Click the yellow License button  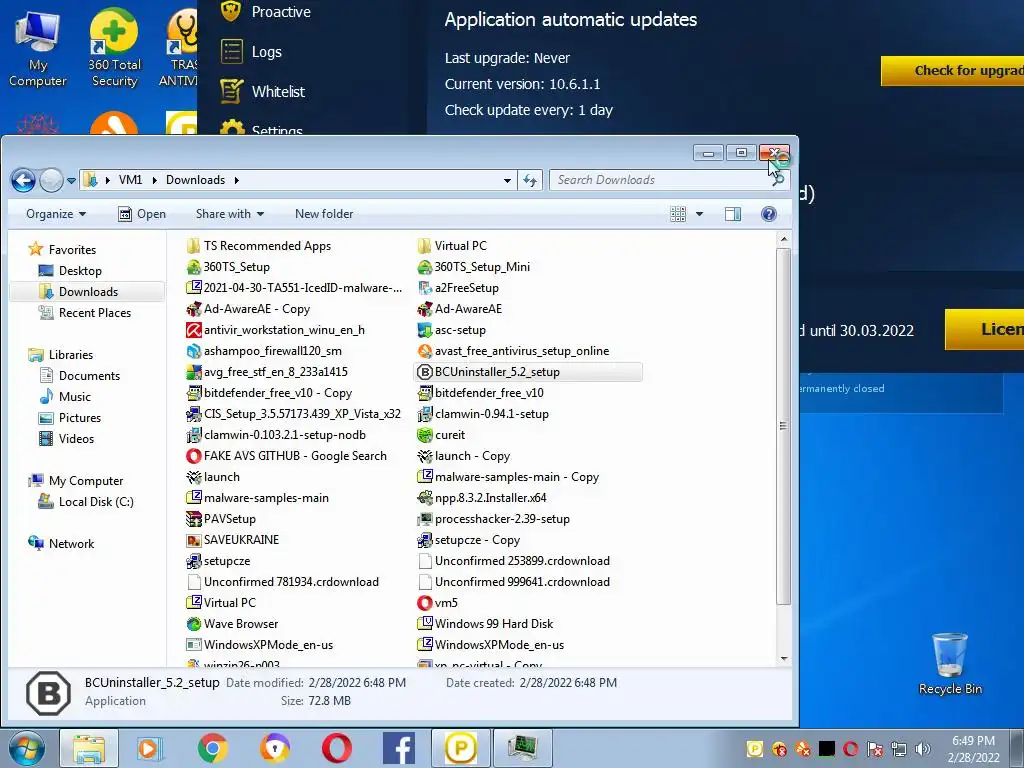[x=984, y=329]
